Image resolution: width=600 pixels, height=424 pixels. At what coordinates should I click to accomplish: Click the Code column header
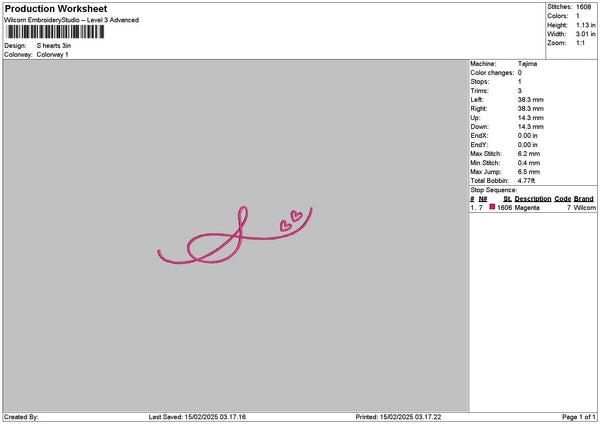(x=562, y=199)
